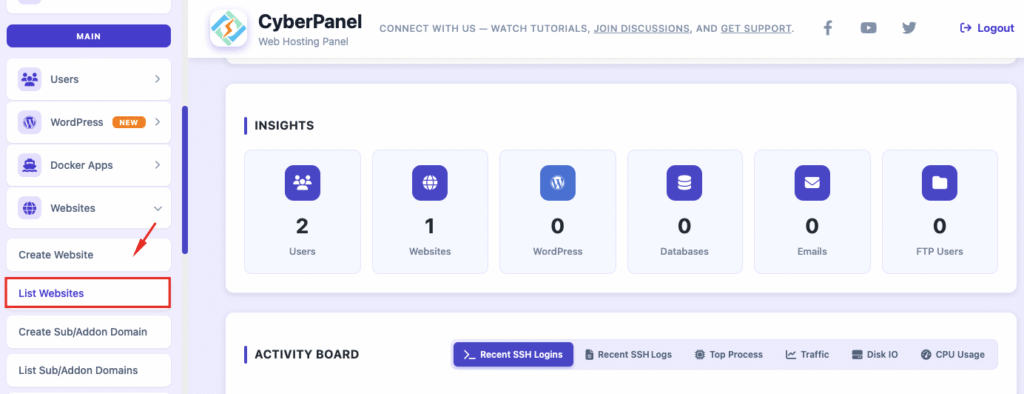Follow the Join Discussions link
This screenshot has width=1024, height=394.
coord(641,29)
